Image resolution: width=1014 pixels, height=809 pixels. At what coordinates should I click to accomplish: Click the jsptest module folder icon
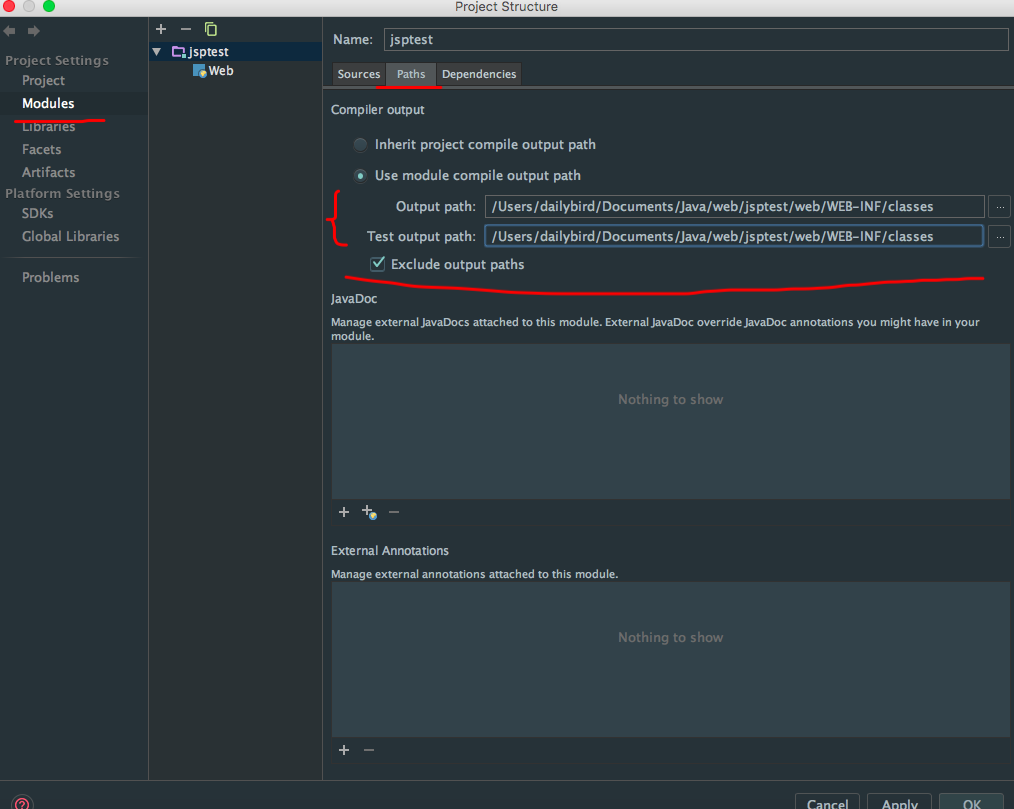click(178, 52)
